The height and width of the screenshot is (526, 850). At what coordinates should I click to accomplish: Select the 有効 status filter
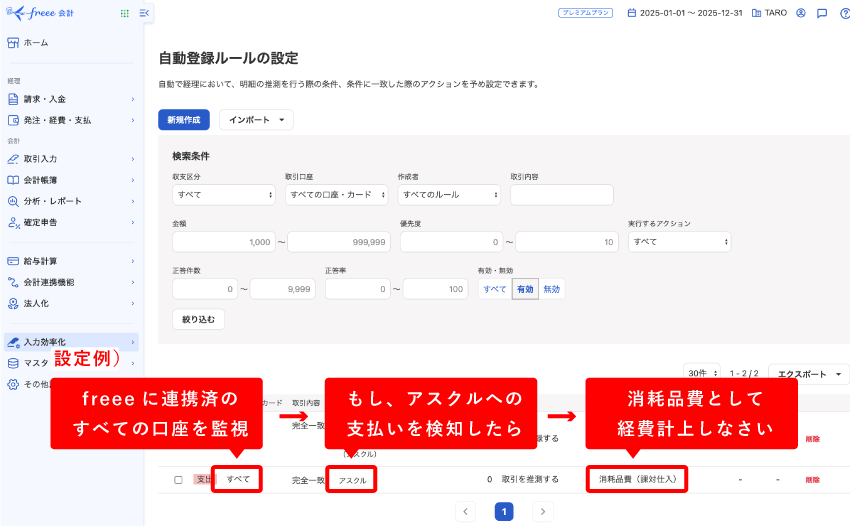pos(524,289)
